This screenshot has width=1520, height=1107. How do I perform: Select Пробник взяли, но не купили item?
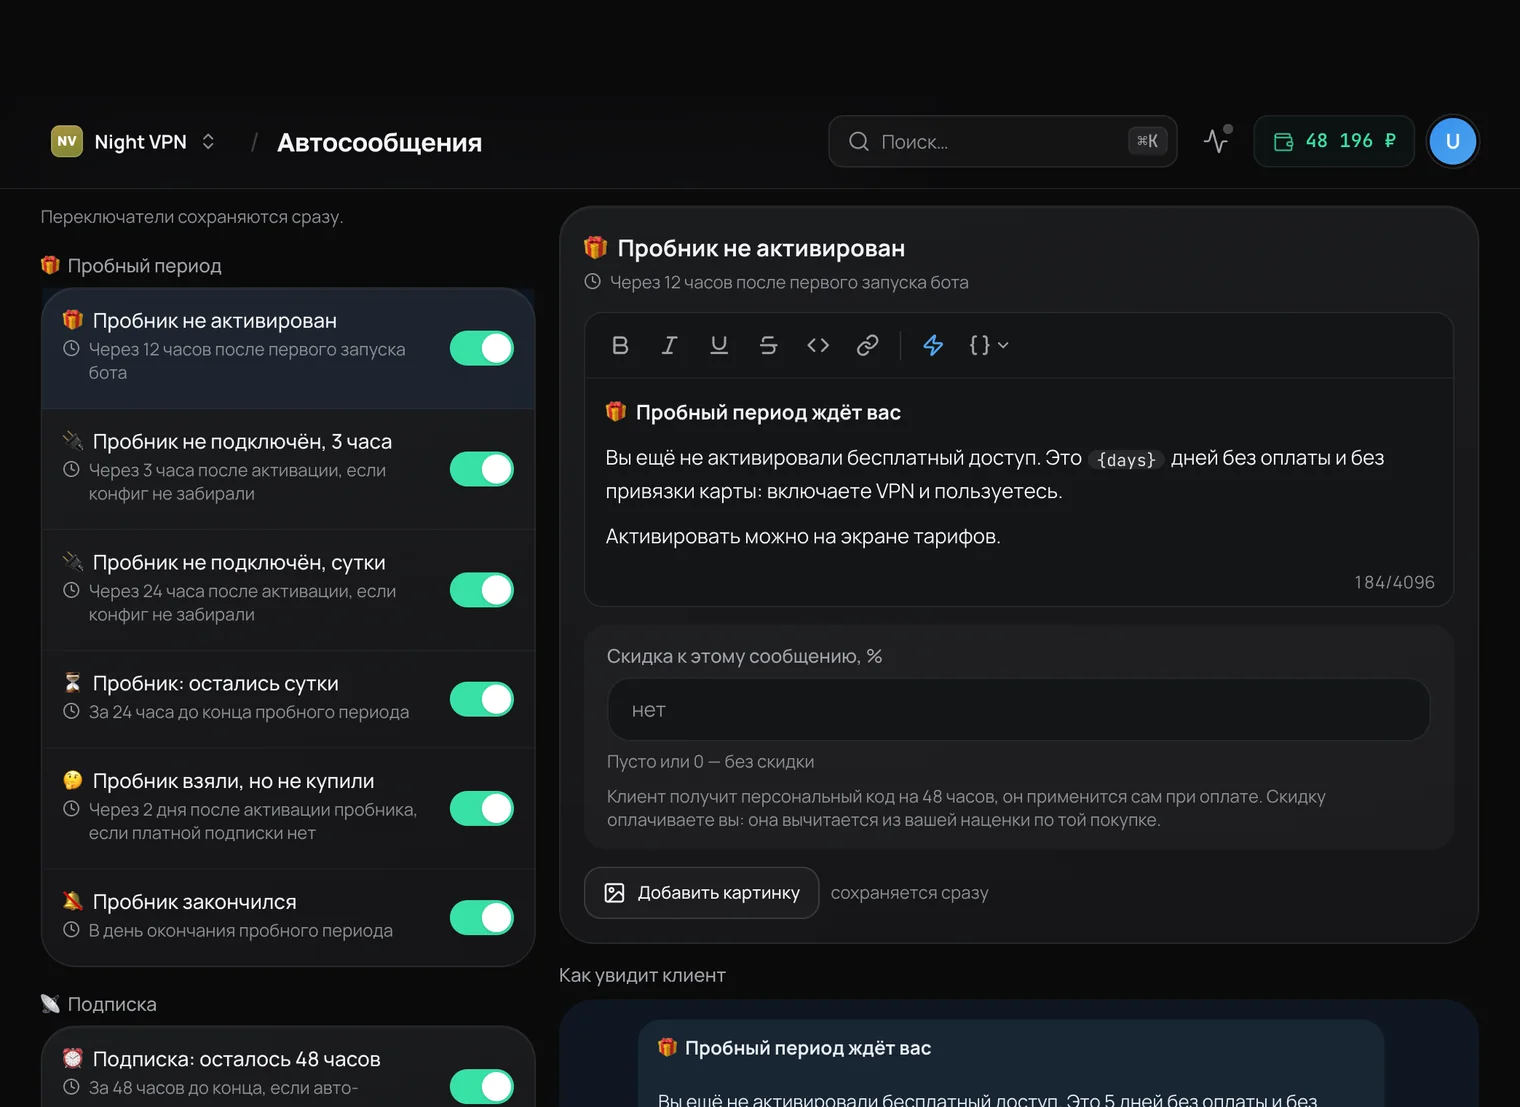(x=288, y=808)
